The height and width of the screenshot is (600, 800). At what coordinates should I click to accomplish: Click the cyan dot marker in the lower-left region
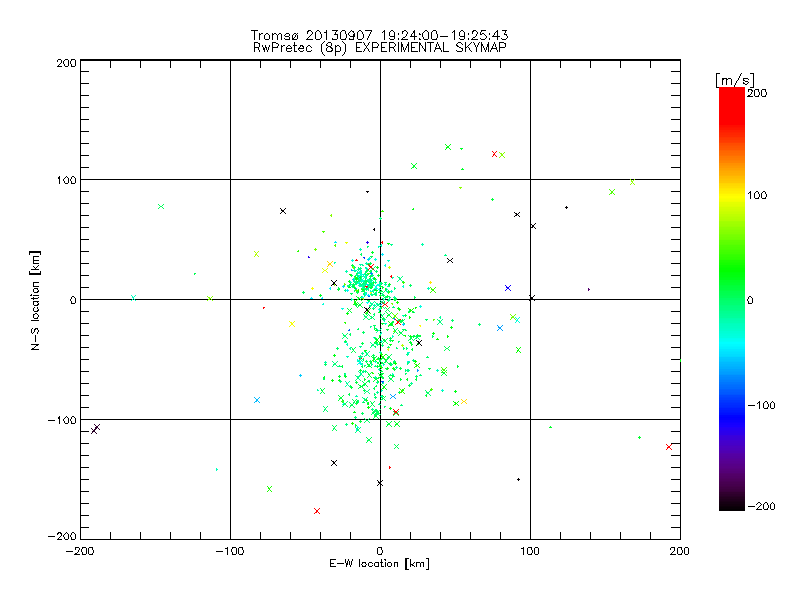pos(217,469)
